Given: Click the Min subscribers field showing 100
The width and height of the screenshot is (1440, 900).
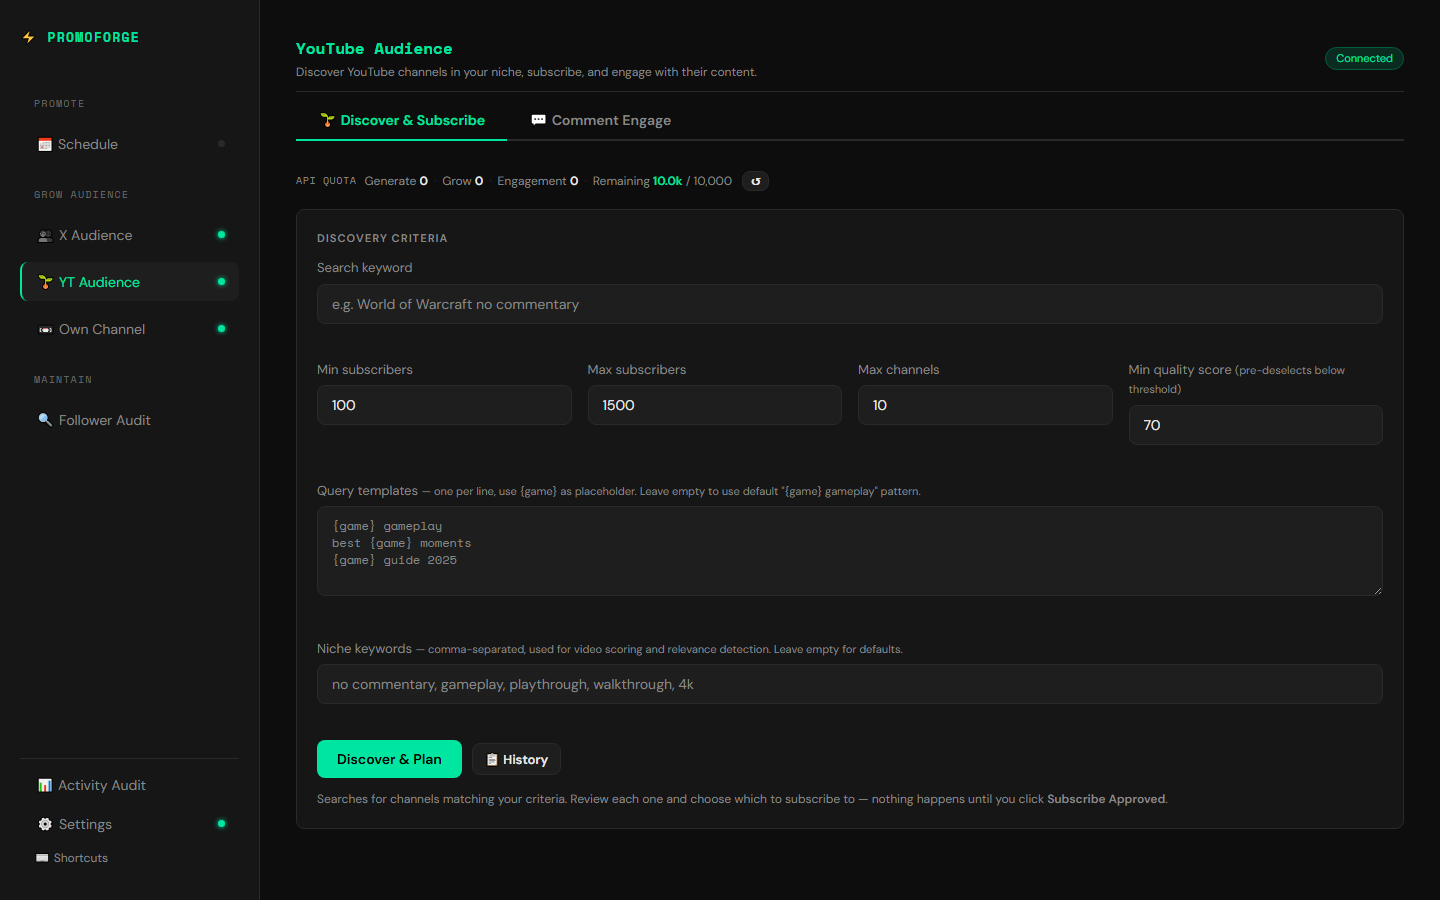Looking at the screenshot, I should coord(444,405).
